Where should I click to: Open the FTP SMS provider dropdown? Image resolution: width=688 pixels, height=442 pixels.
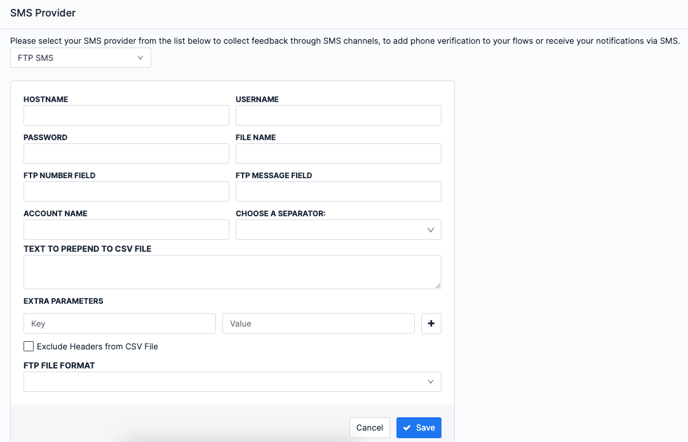point(80,58)
